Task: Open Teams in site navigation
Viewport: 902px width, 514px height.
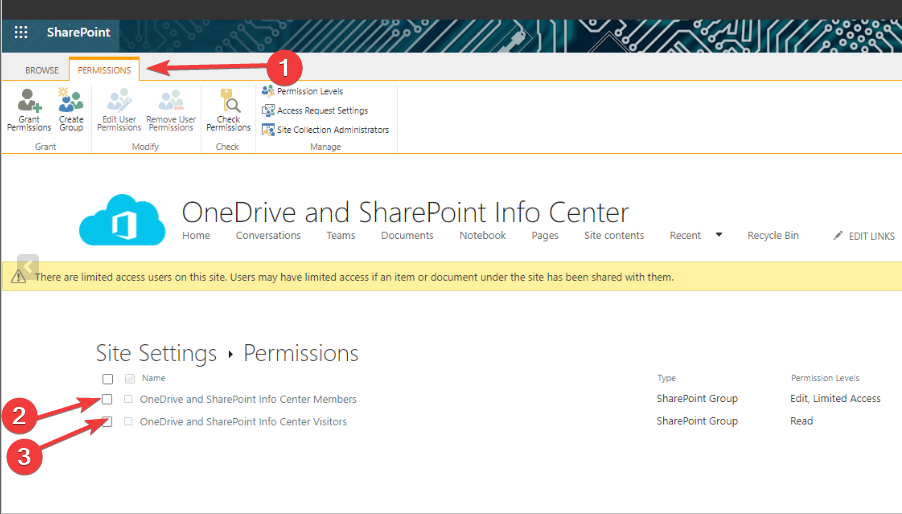Action: coord(341,235)
